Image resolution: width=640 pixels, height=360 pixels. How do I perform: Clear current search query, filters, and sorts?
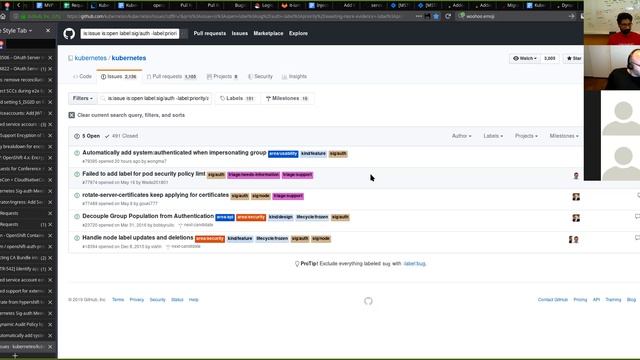131,115
